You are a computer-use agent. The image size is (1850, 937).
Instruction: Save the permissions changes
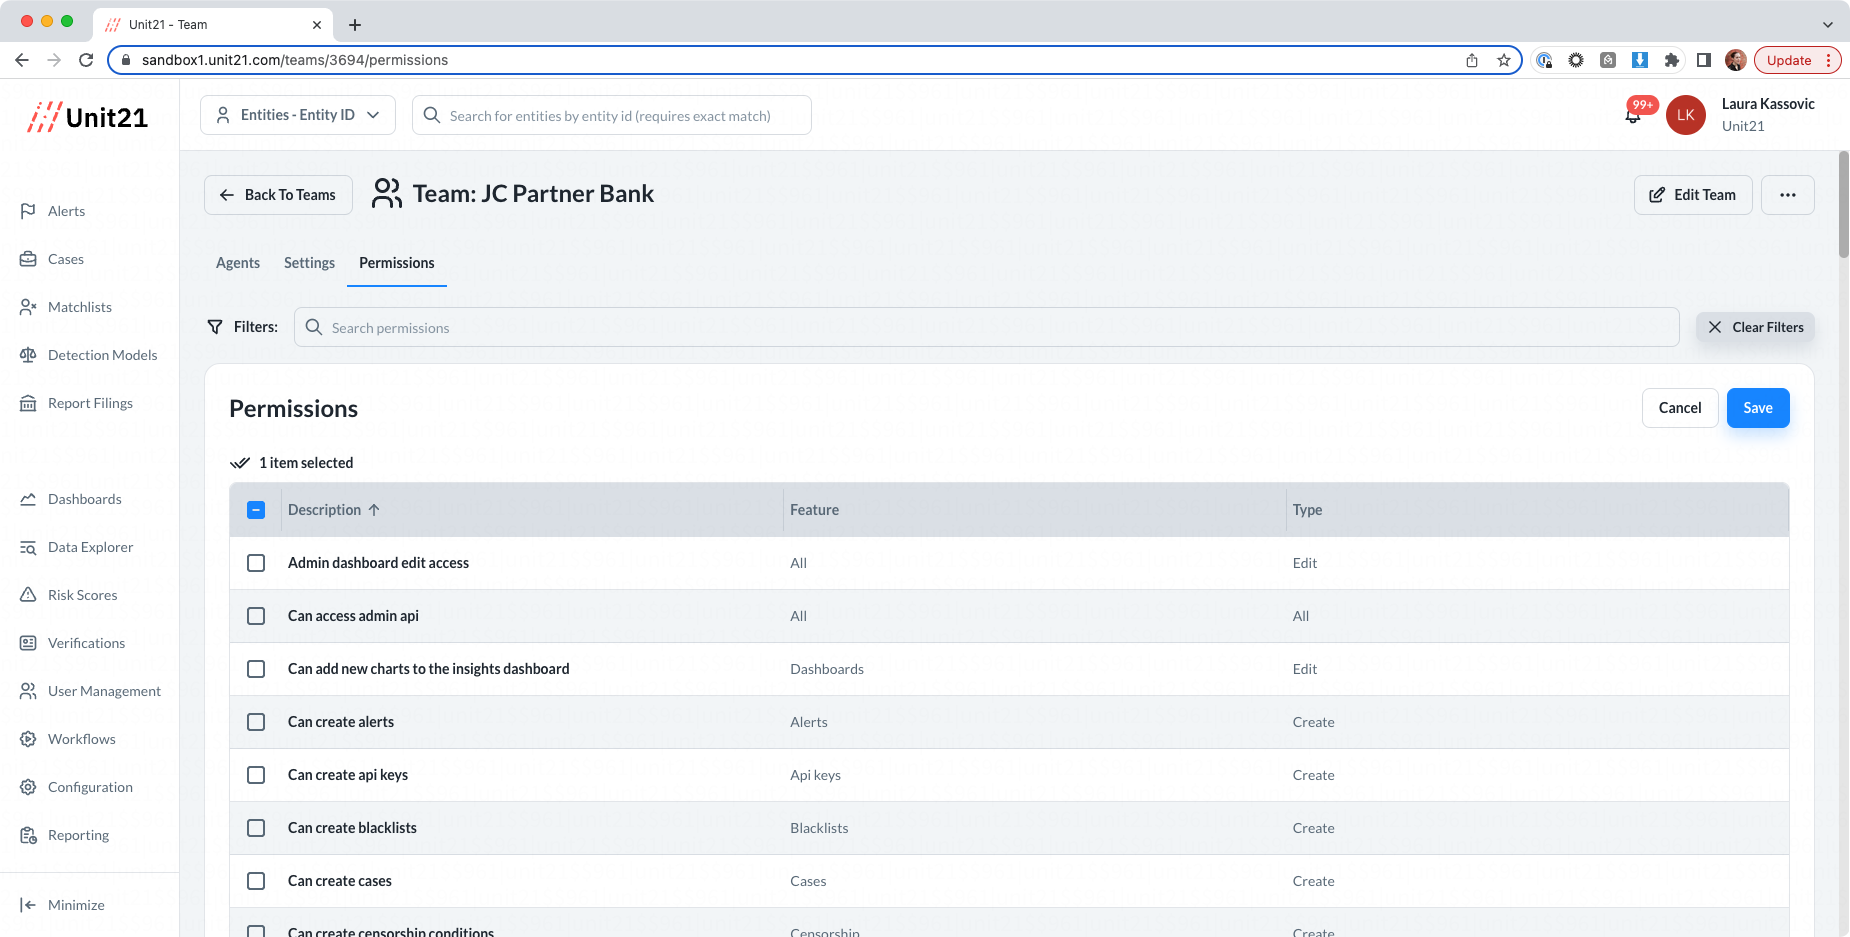(x=1758, y=408)
